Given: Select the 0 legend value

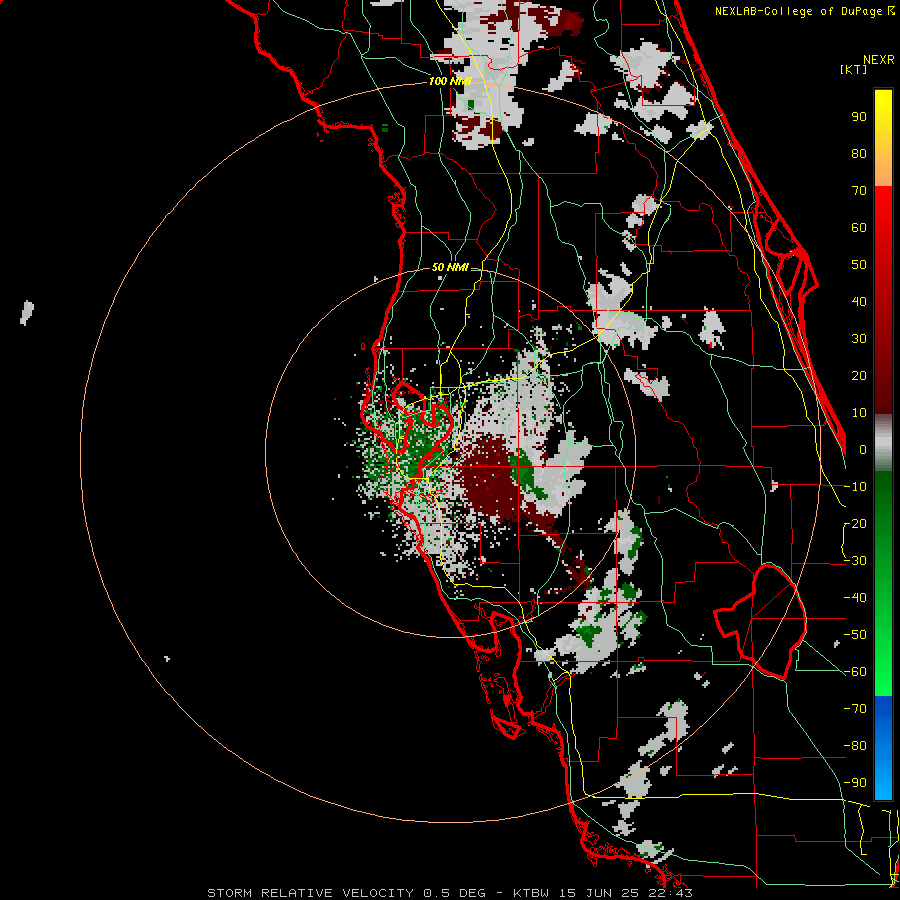Looking at the screenshot, I should point(863,449).
